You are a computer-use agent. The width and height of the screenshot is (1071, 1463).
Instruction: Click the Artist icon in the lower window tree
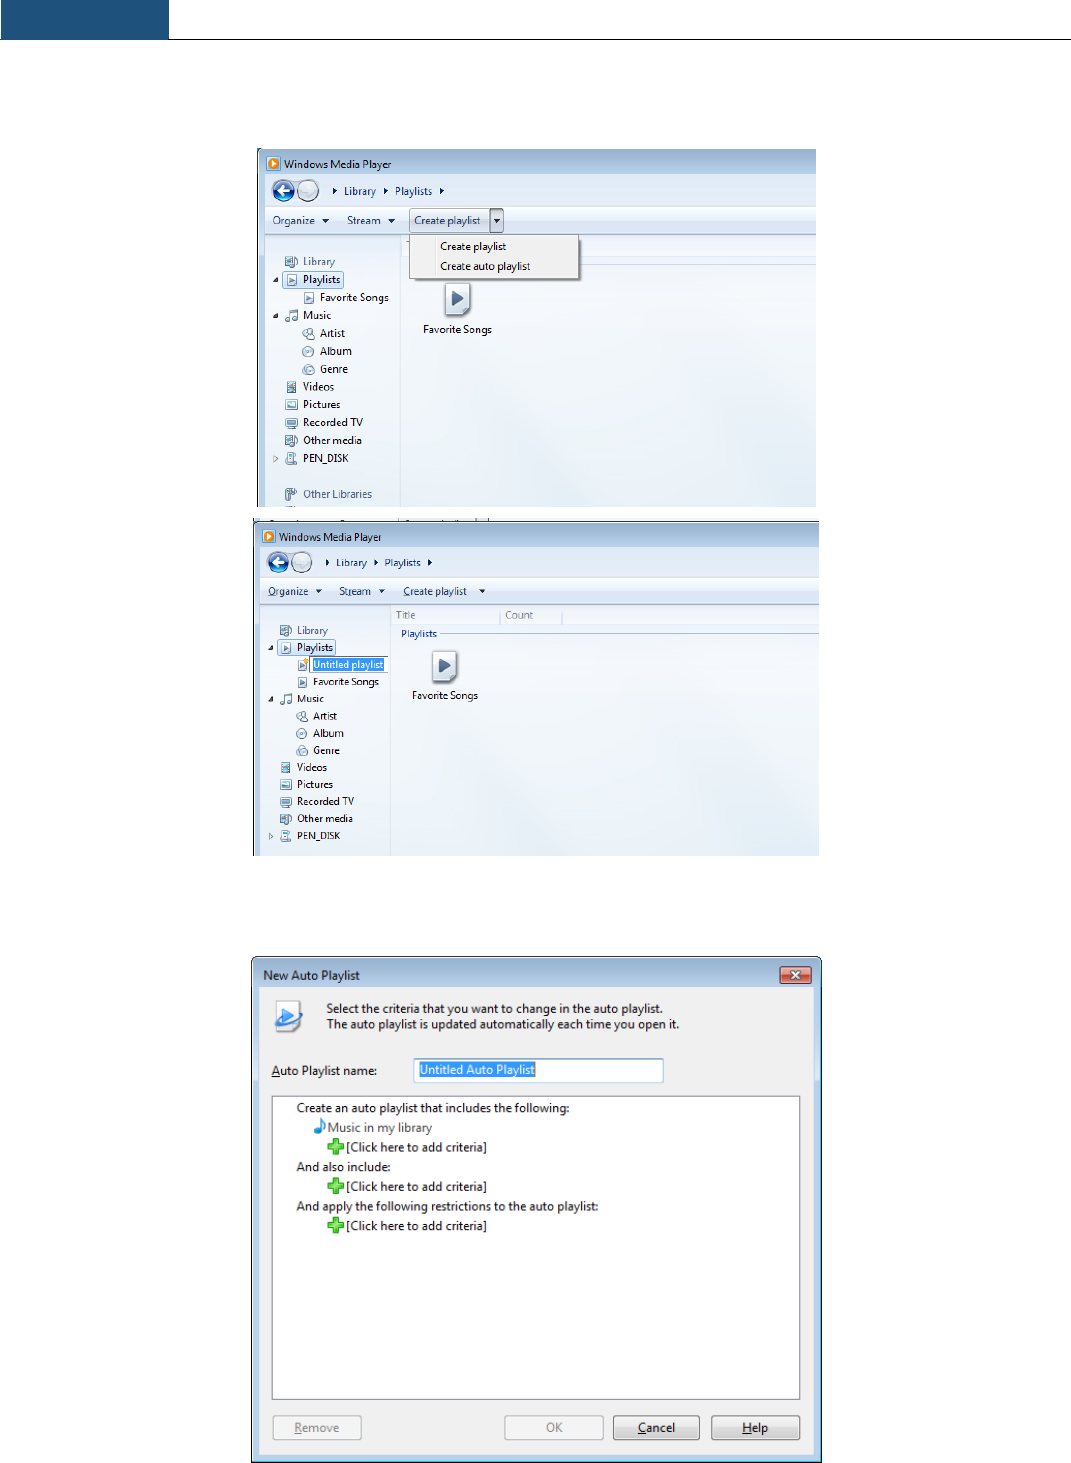click(x=302, y=716)
